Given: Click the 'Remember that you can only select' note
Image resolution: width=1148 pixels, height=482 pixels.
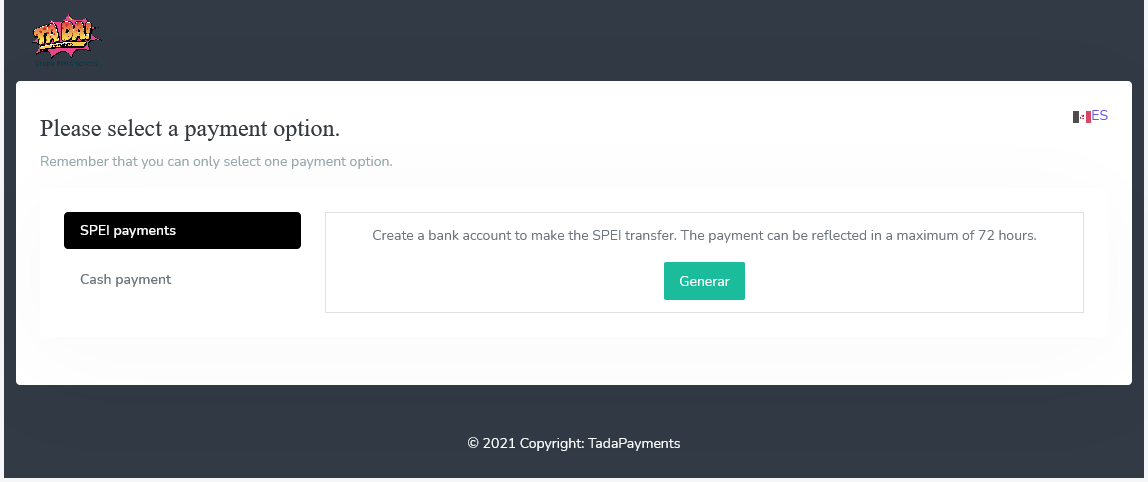Looking at the screenshot, I should point(216,161).
